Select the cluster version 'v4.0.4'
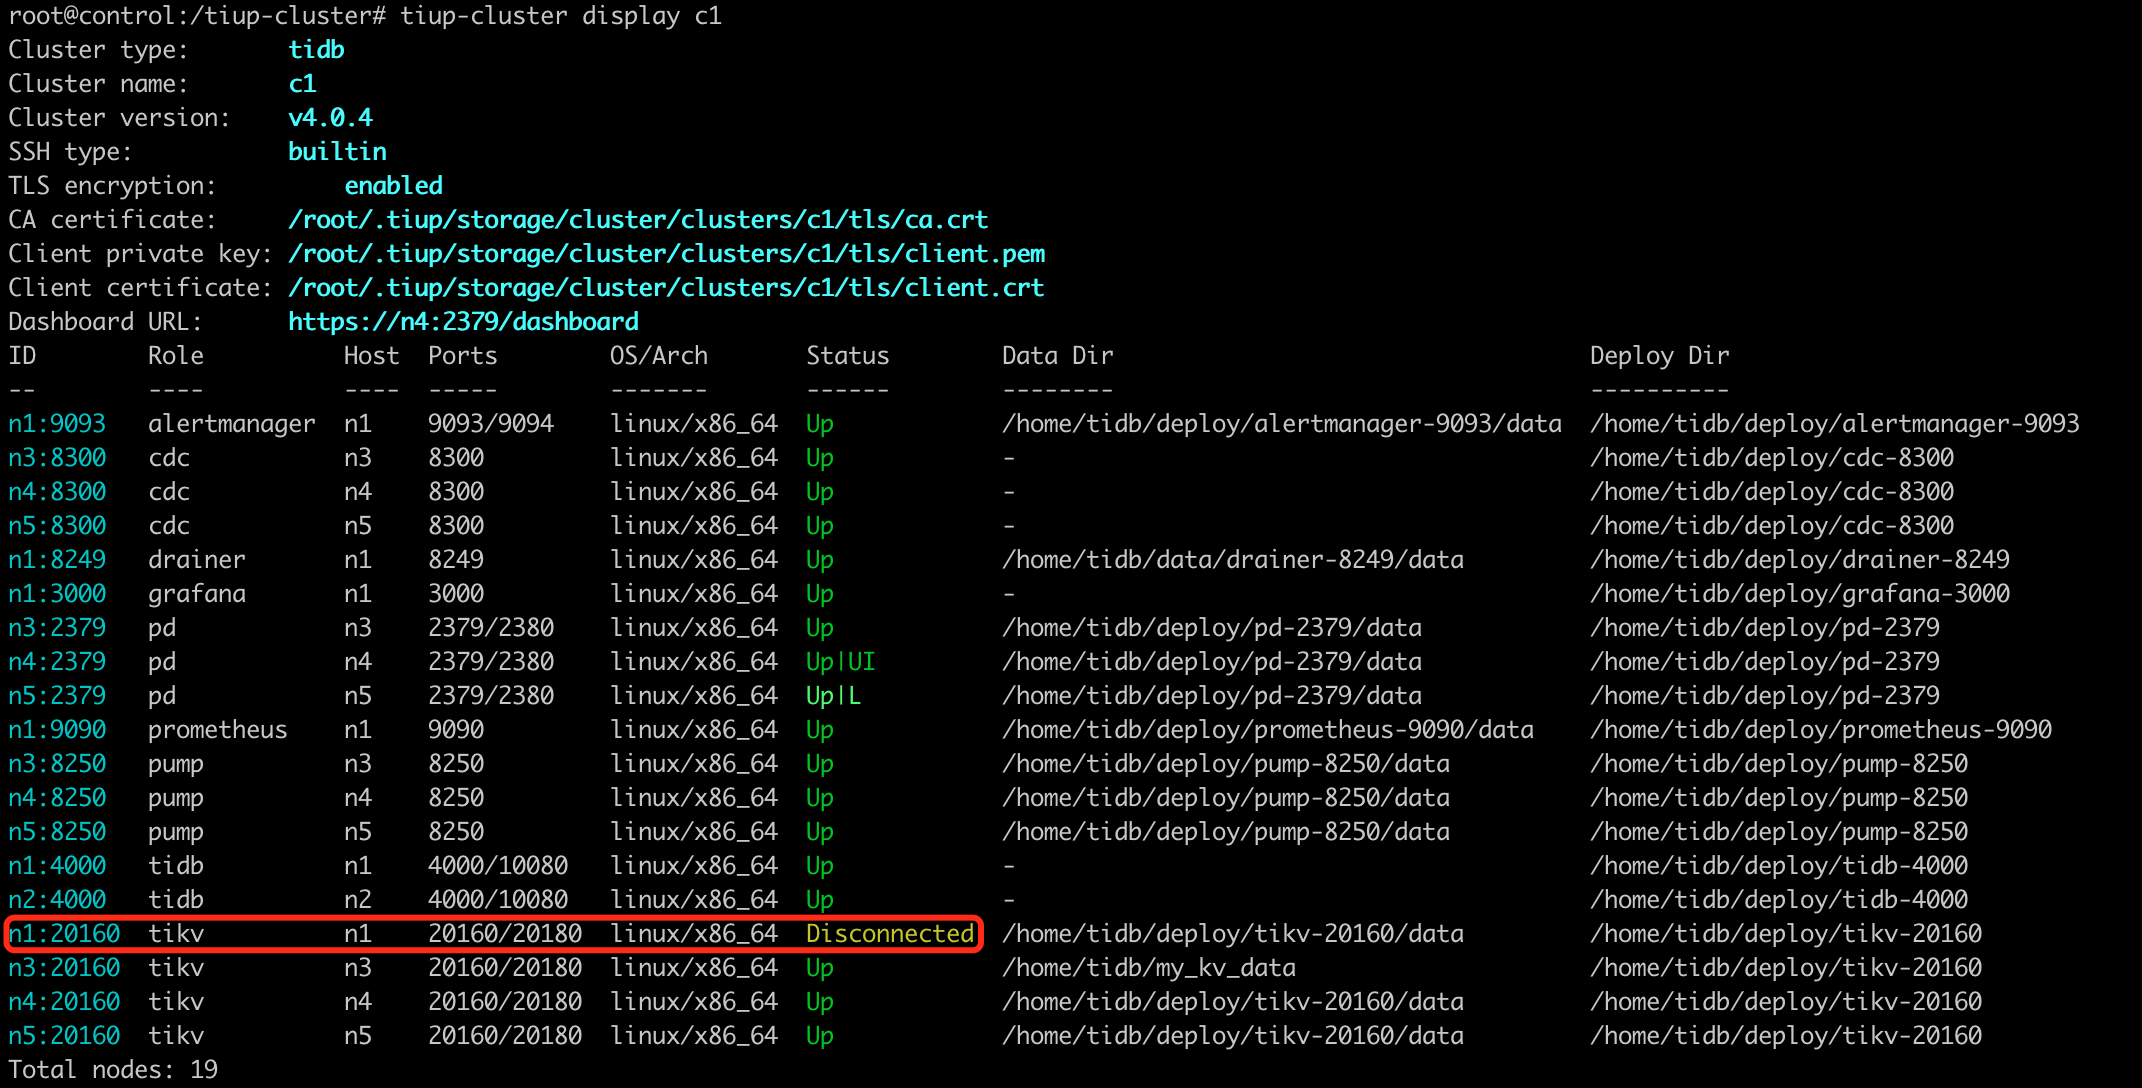Image resolution: width=2142 pixels, height=1088 pixels. (x=330, y=118)
